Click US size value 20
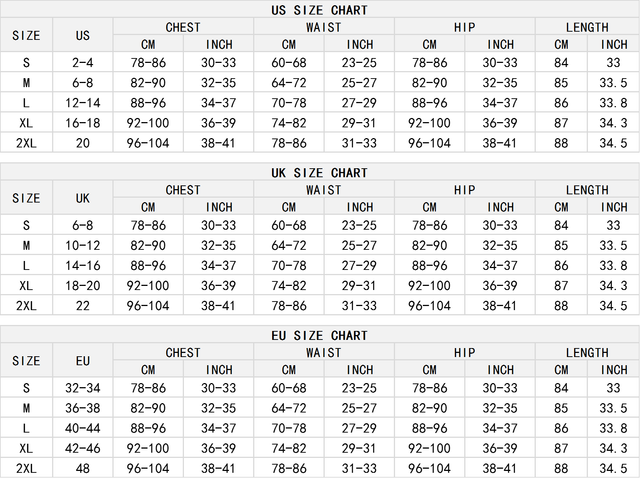This screenshot has width=640, height=478. coord(83,142)
